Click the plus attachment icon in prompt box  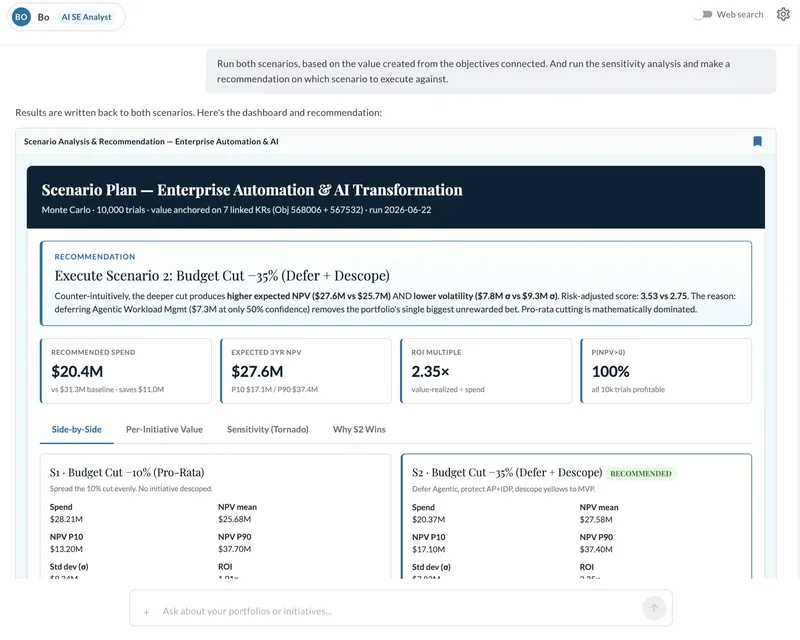coord(146,611)
